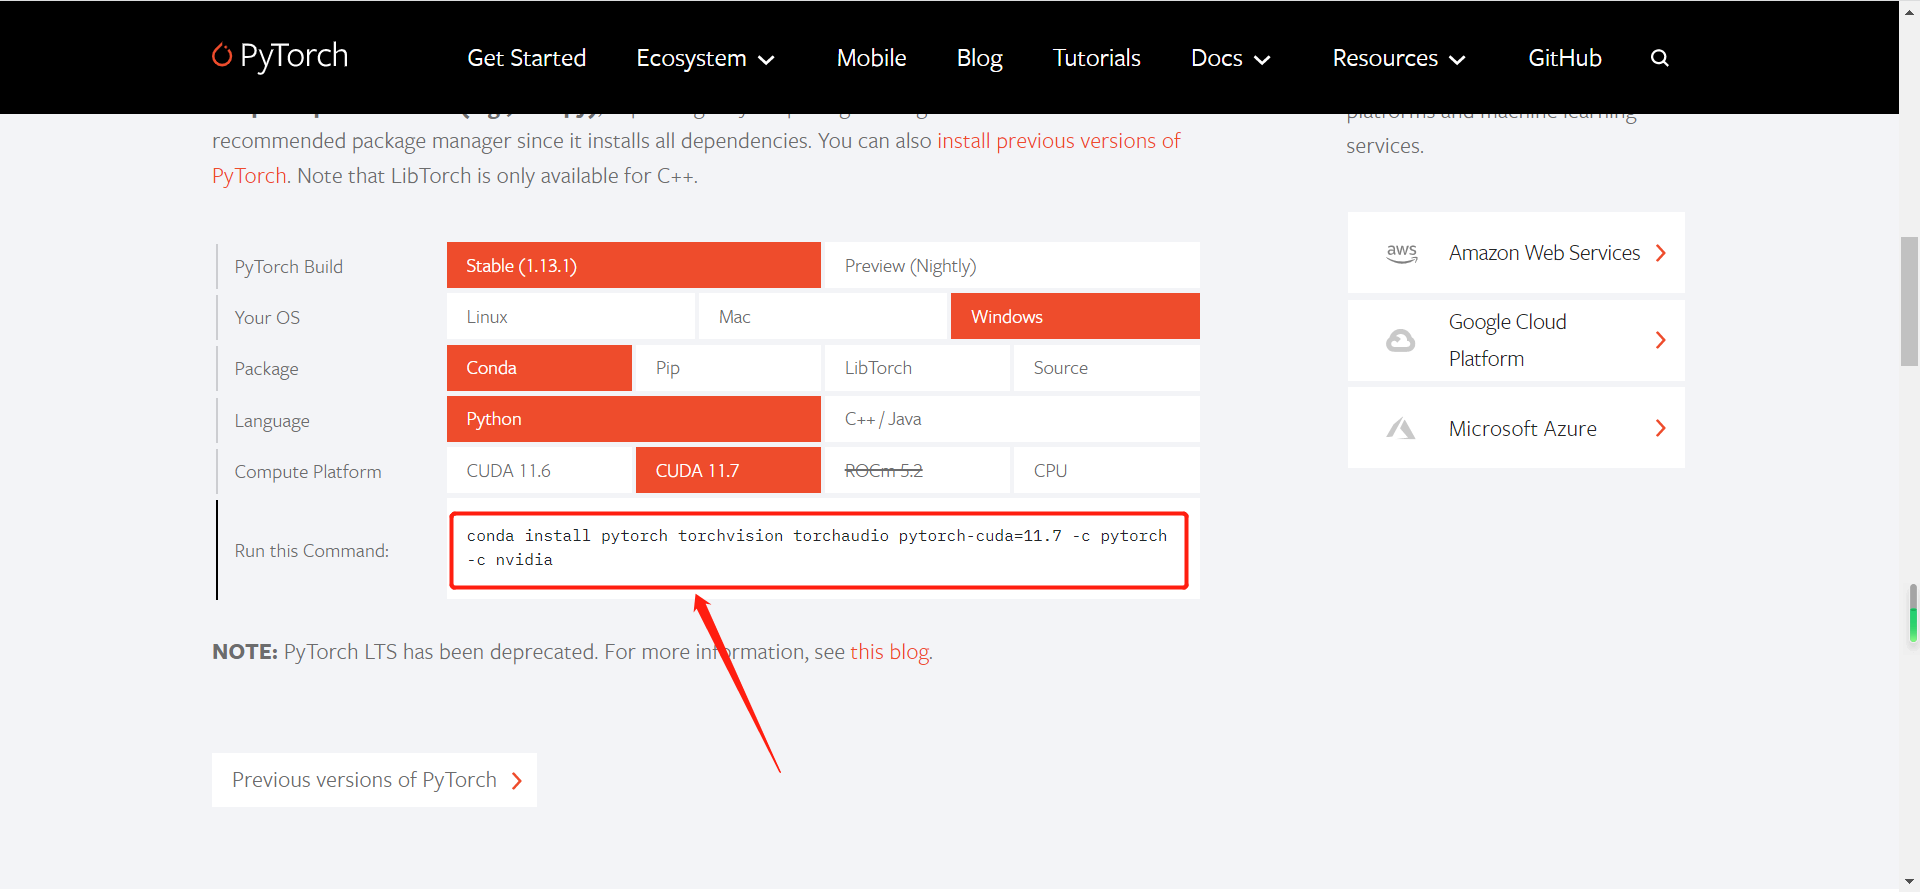Click the arrow beside Google Cloud Platform

pyautogui.click(x=1661, y=340)
